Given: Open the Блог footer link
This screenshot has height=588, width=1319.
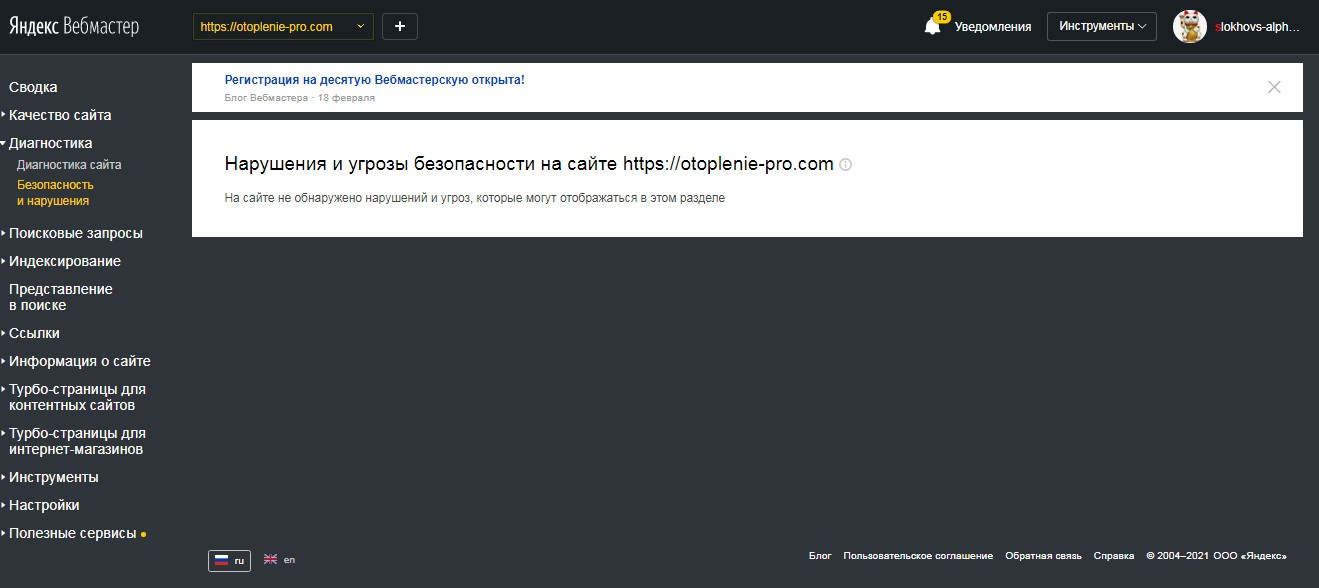Looking at the screenshot, I should 820,556.
